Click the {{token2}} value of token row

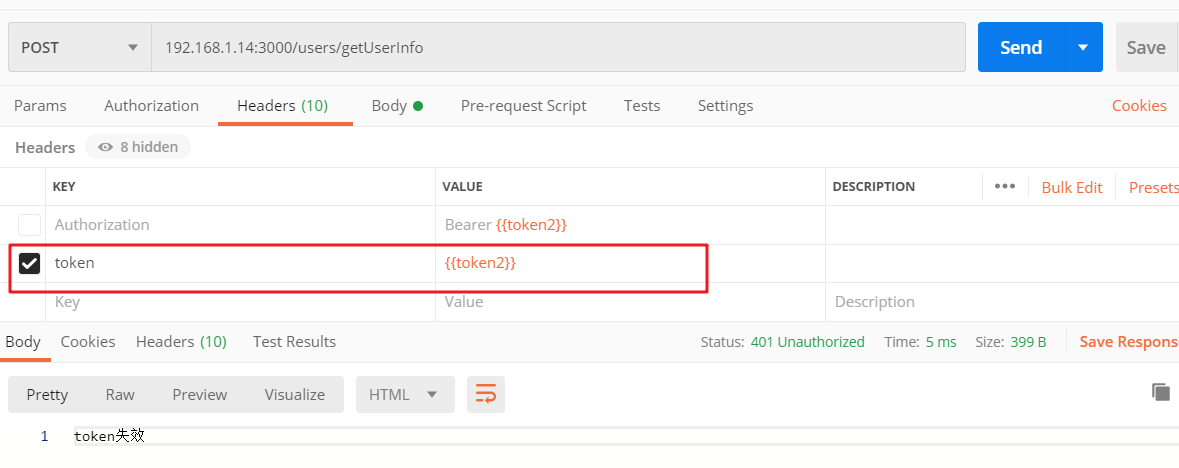(x=630, y=263)
